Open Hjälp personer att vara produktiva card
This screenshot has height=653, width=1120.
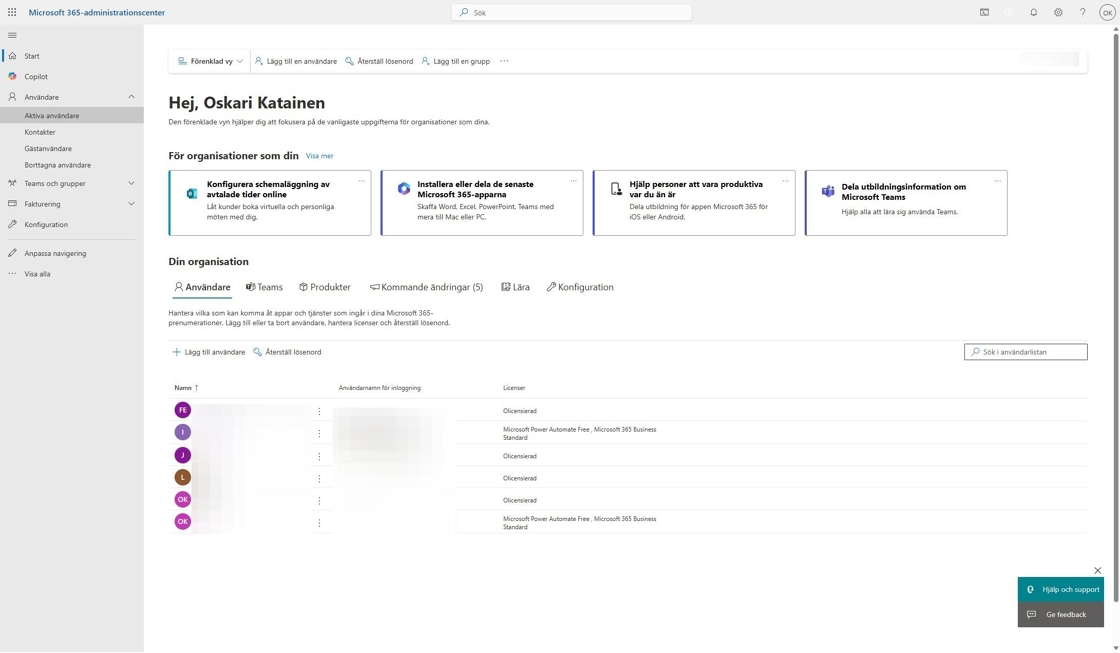(x=694, y=203)
